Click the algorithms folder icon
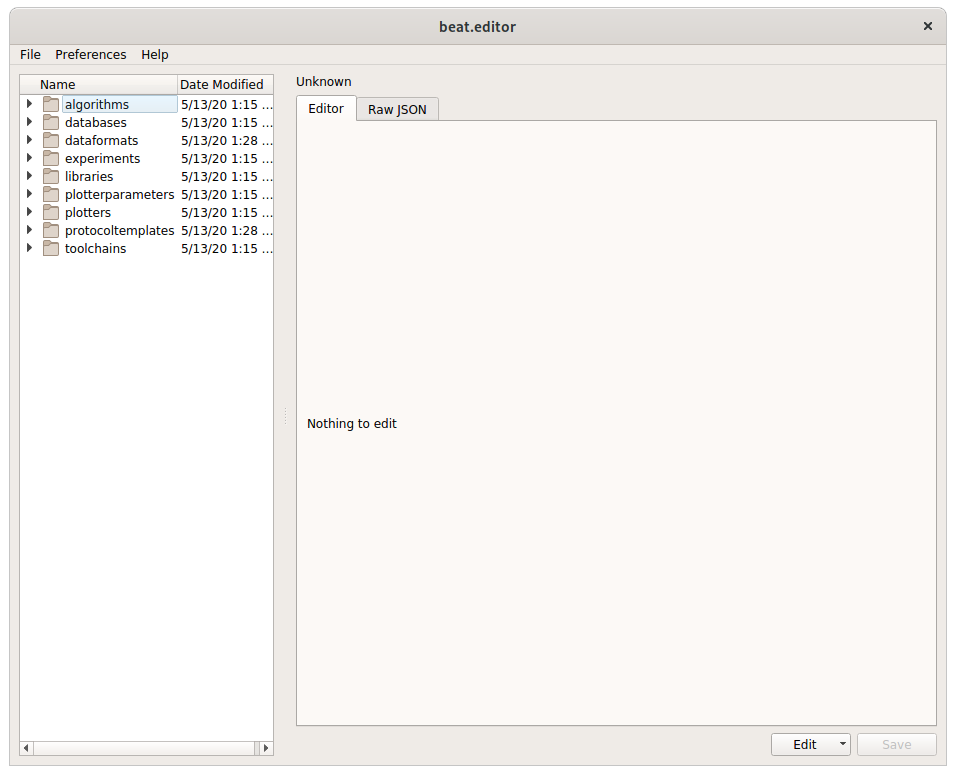 pos(51,104)
